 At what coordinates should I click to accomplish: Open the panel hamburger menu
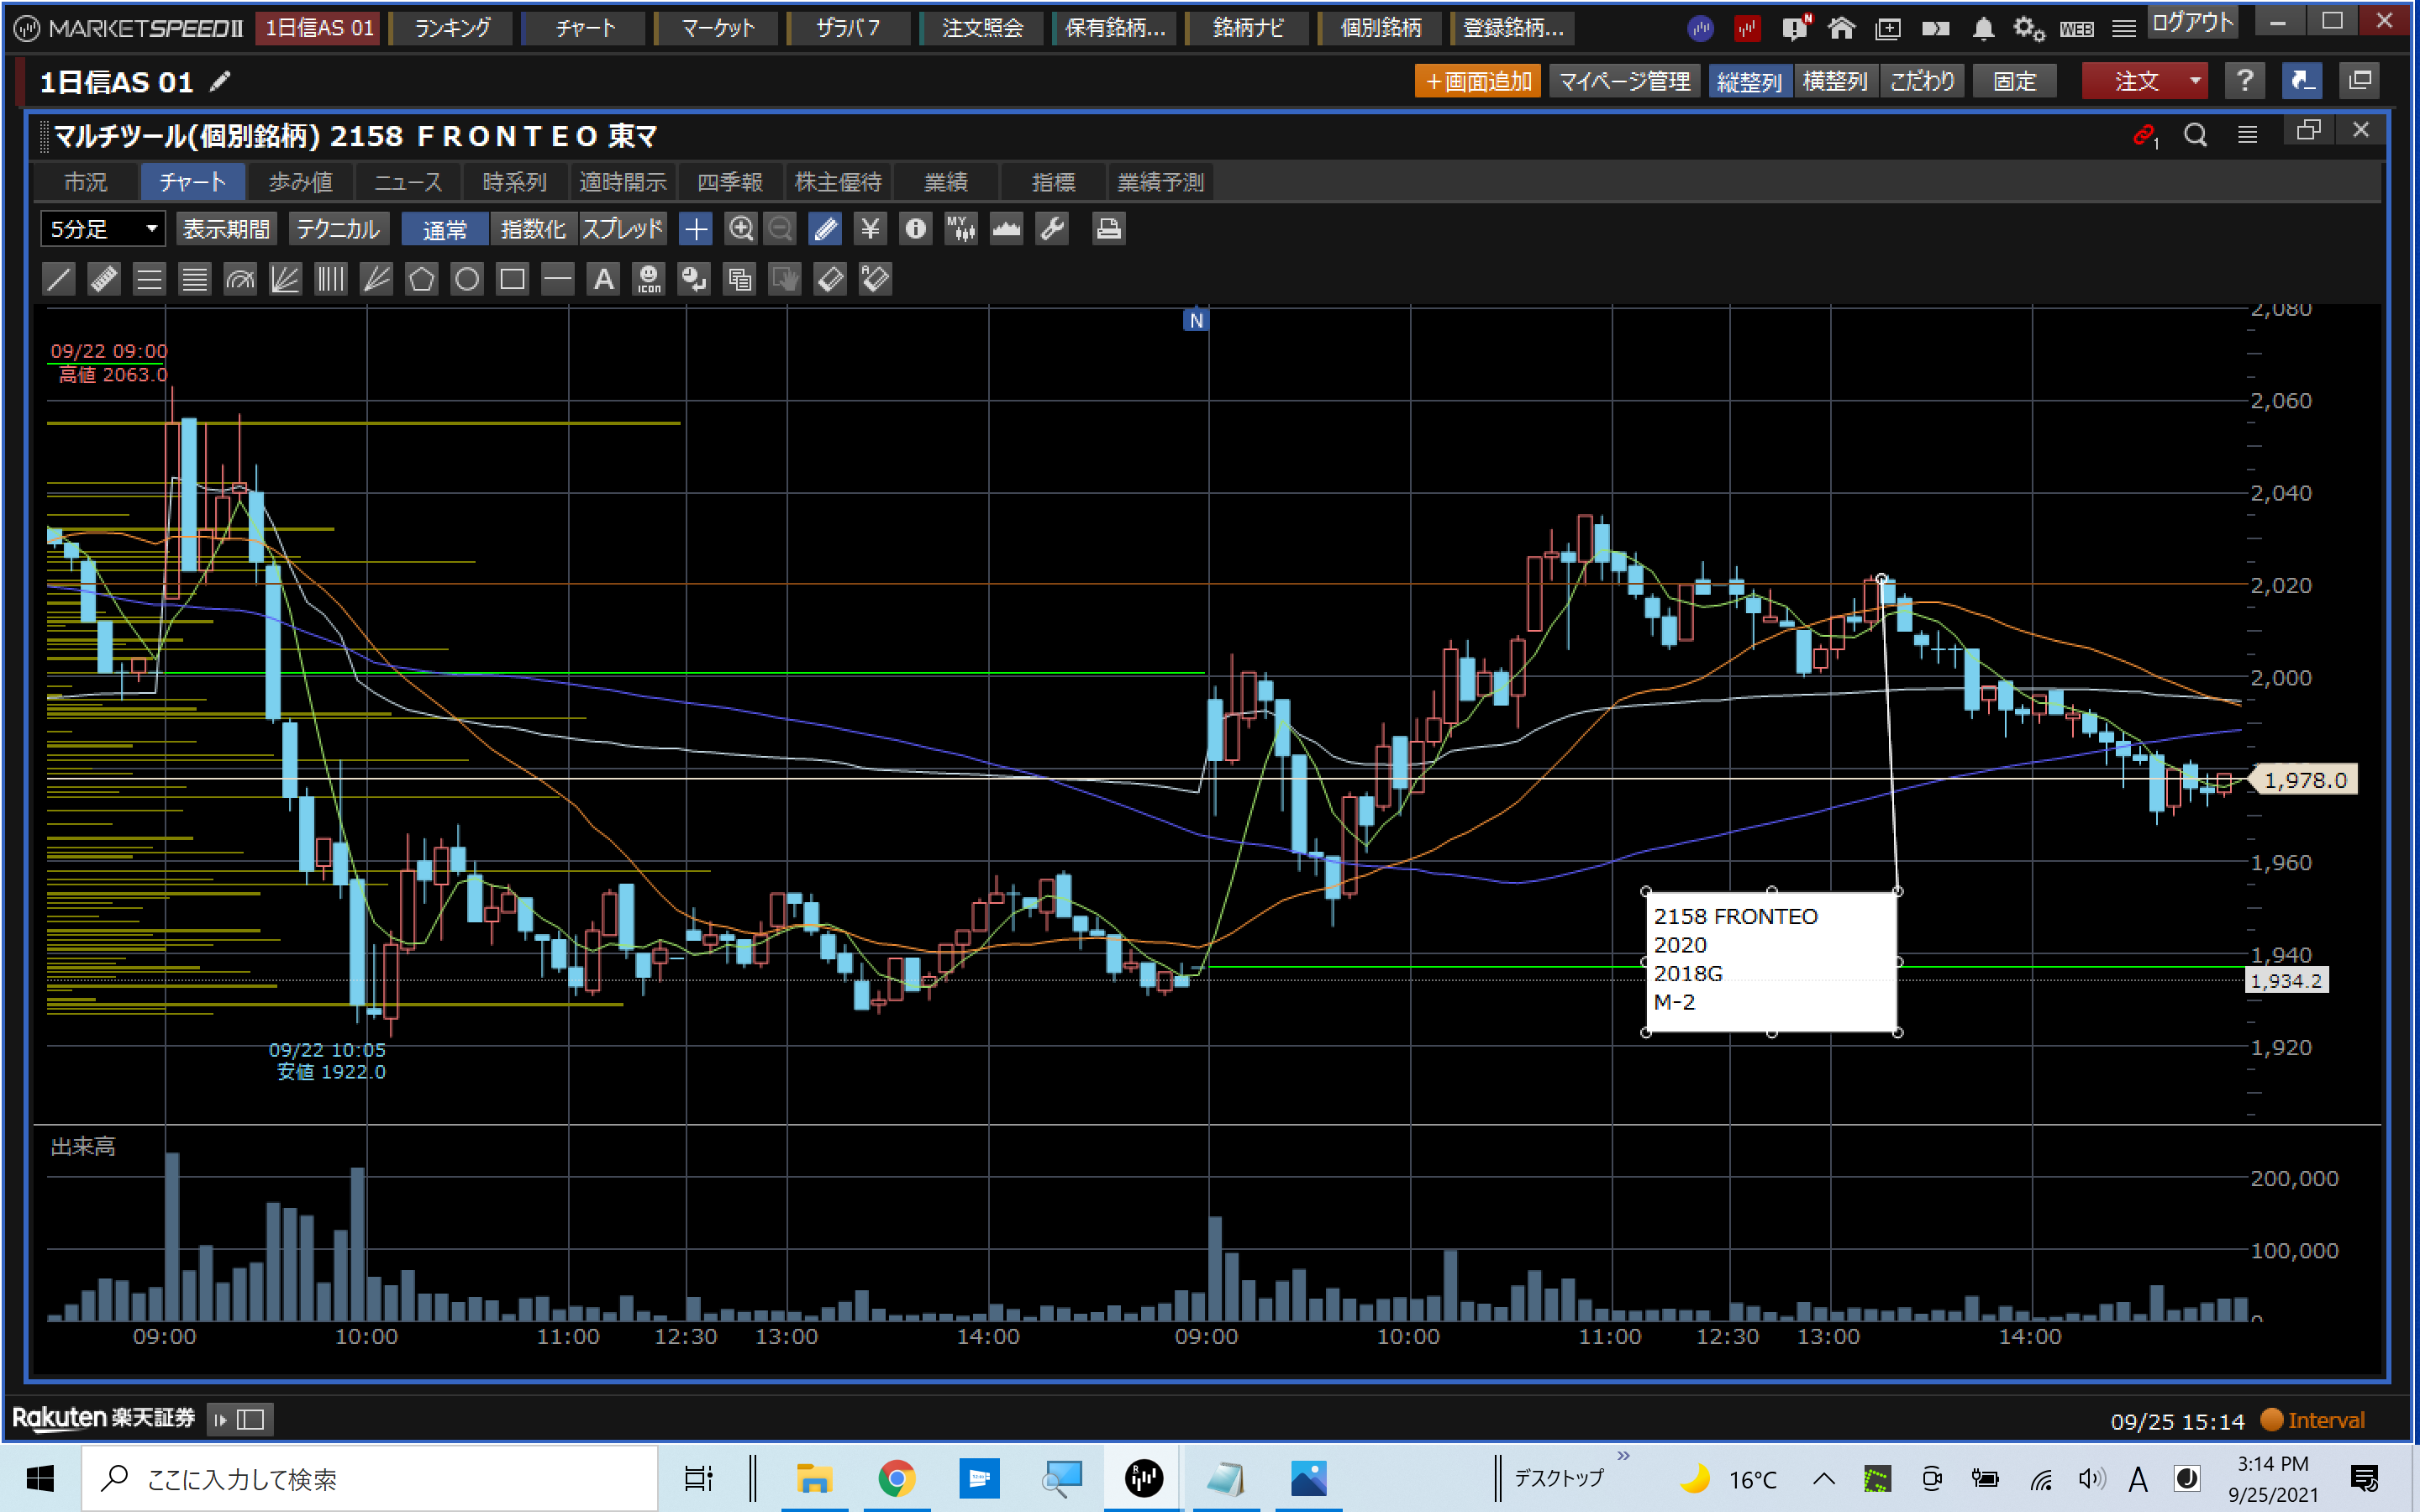pos(2247,134)
